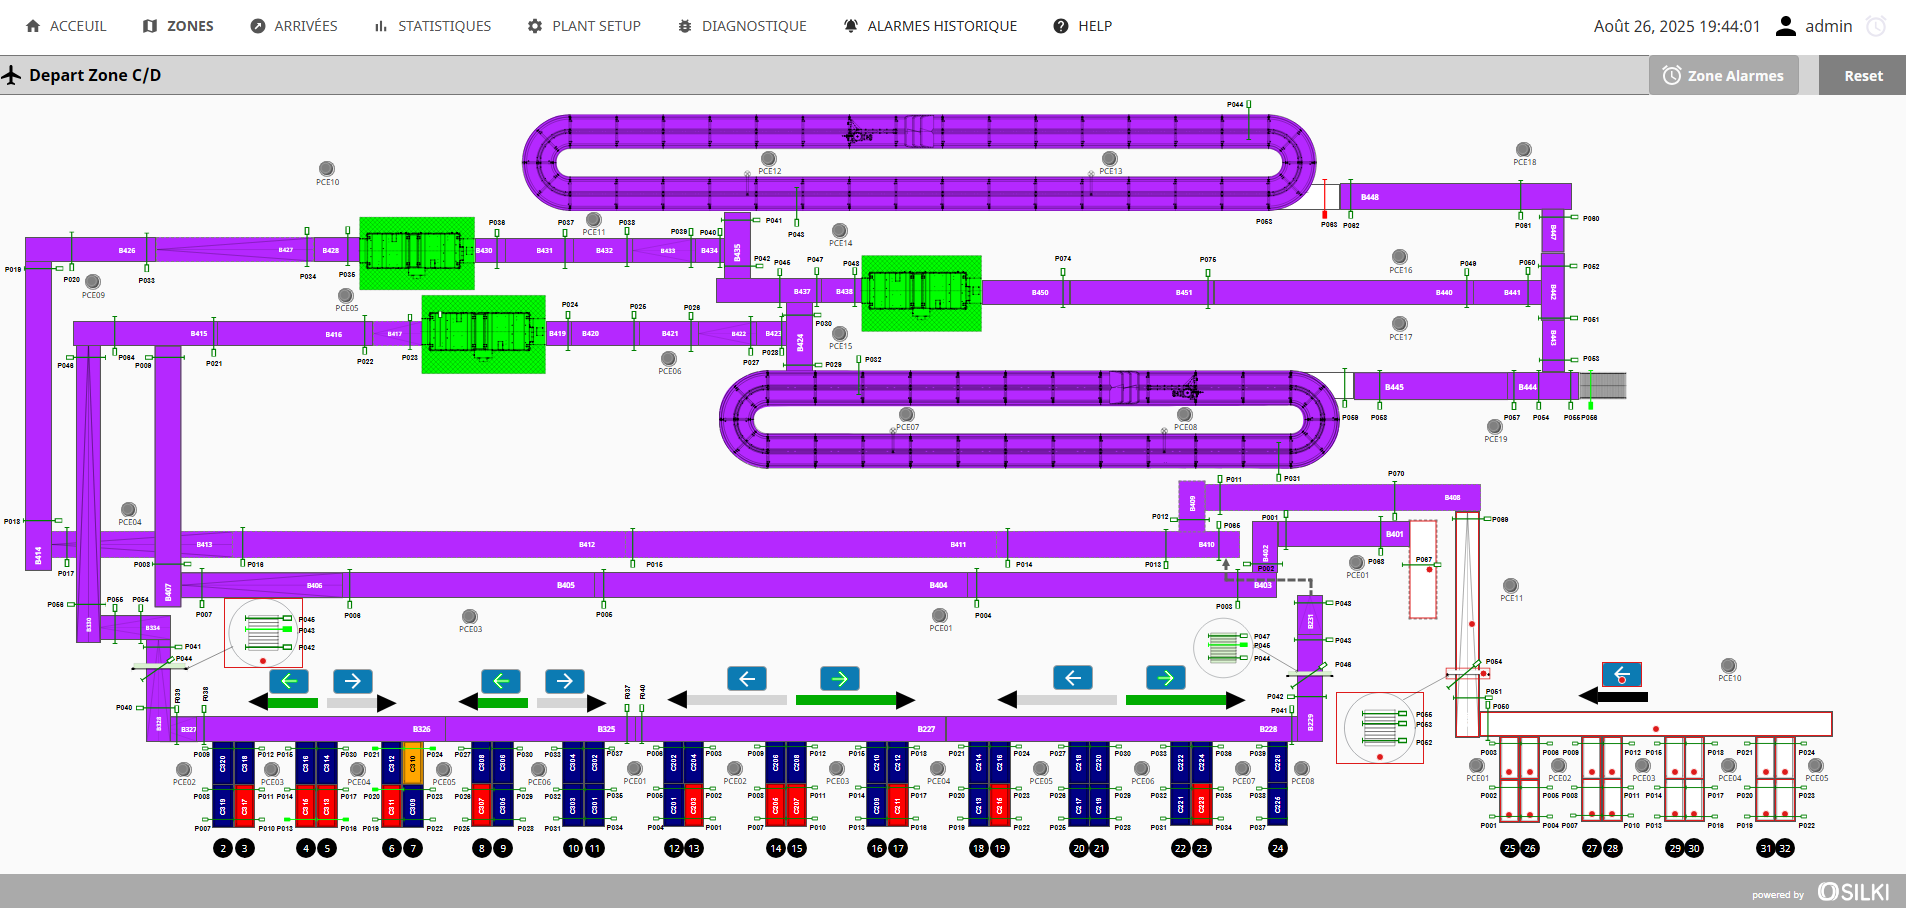Screen dimensions: 1906x908
Task: Select the PCE14 indicator
Action: coord(840,230)
